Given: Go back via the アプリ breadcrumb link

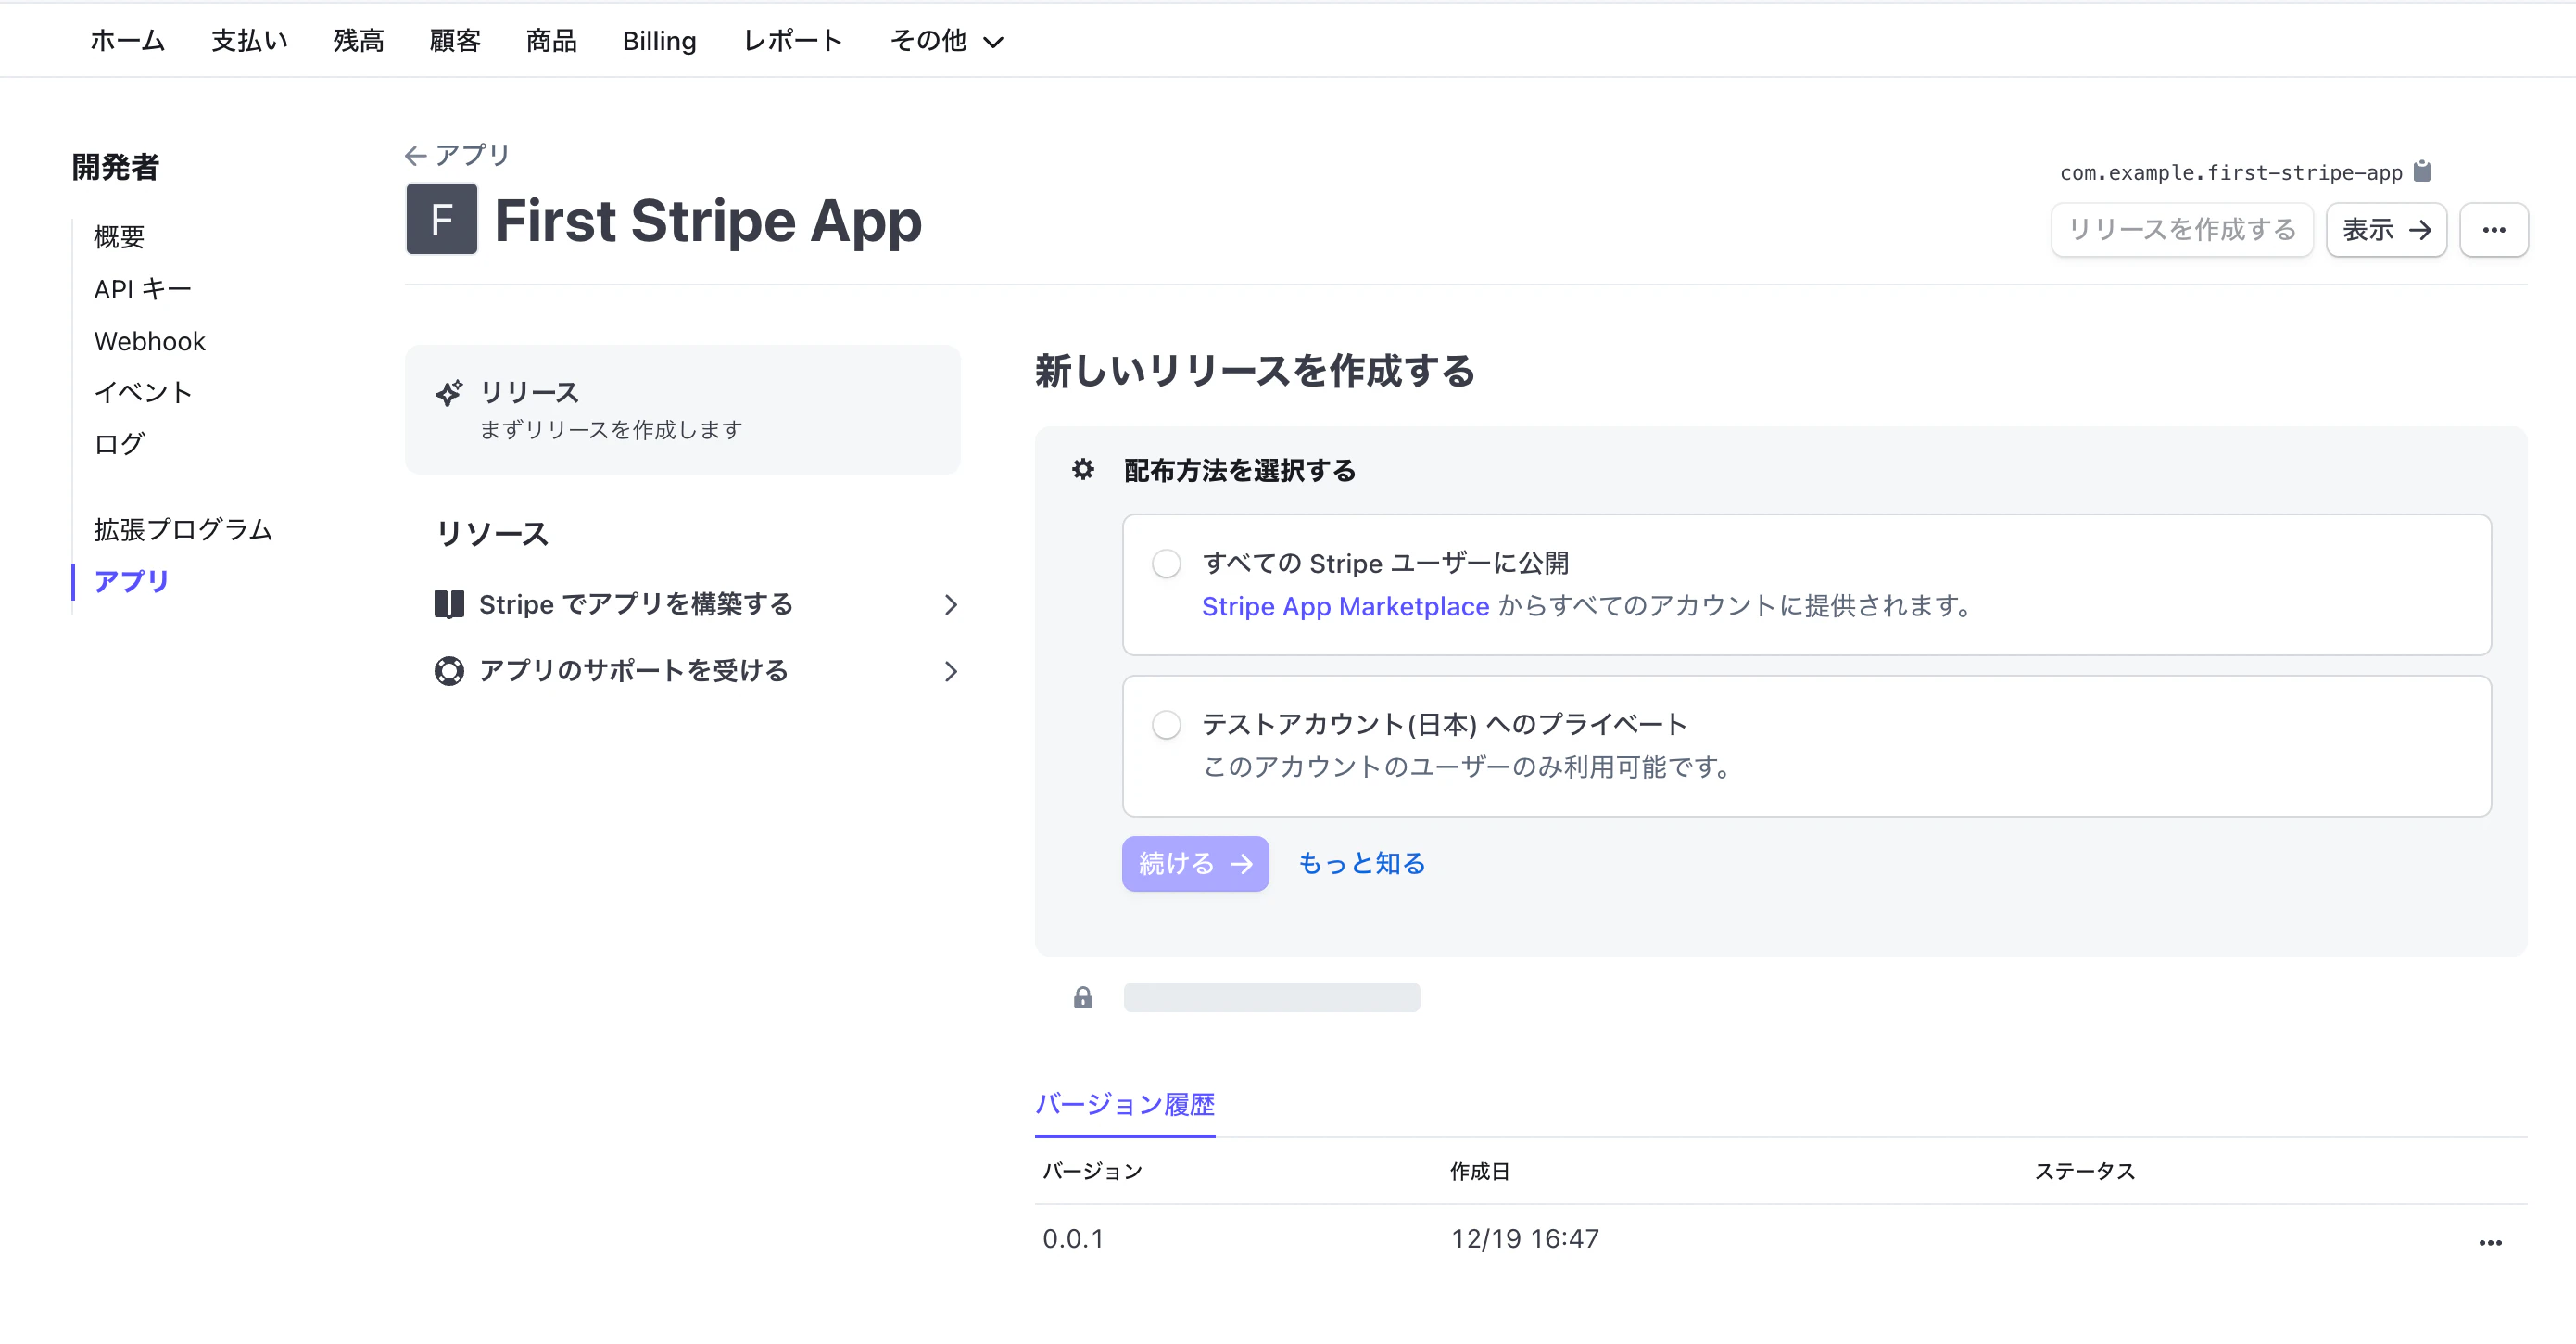Looking at the screenshot, I should click(x=472, y=155).
